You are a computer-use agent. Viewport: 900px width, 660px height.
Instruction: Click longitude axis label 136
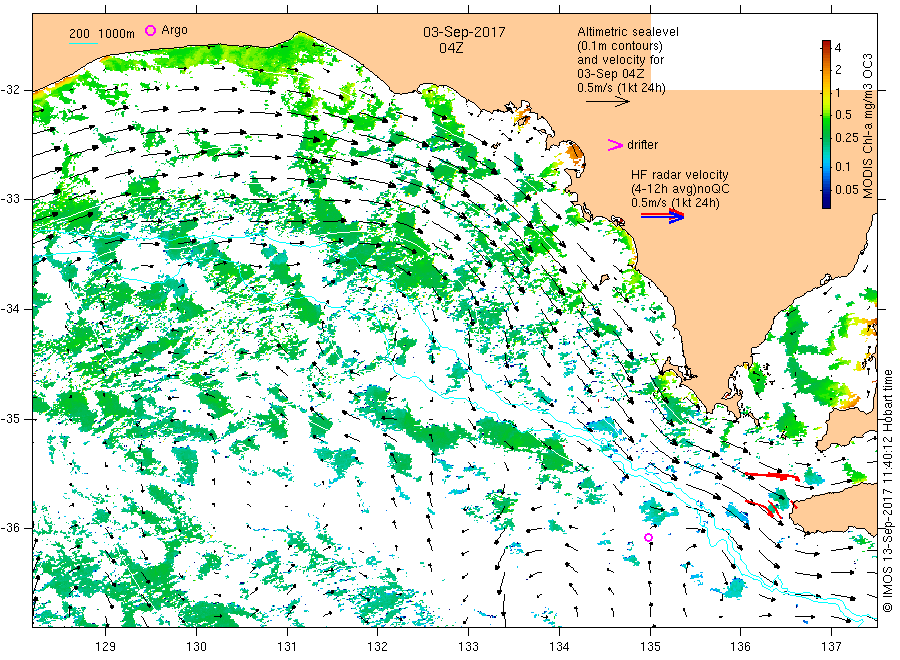(740, 647)
